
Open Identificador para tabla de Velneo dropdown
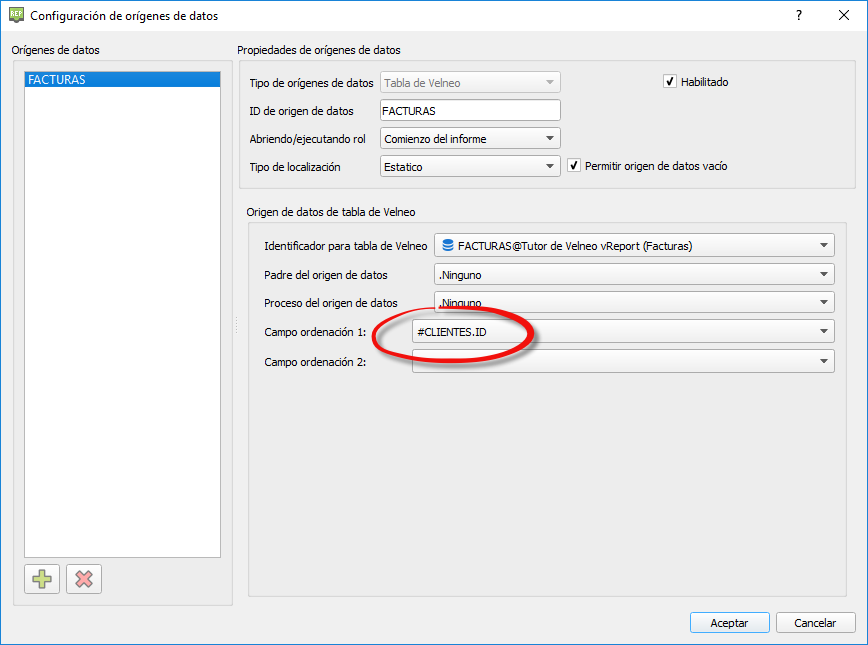[x=633, y=245]
